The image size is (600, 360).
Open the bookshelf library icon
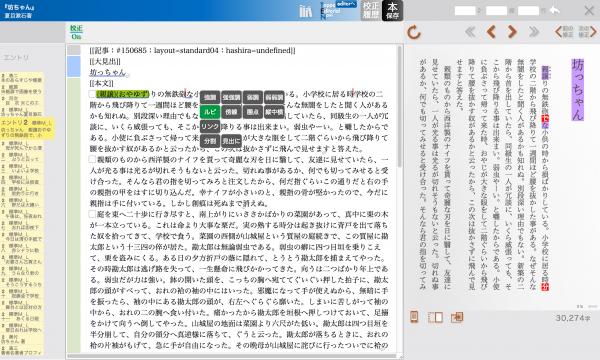(x=305, y=11)
